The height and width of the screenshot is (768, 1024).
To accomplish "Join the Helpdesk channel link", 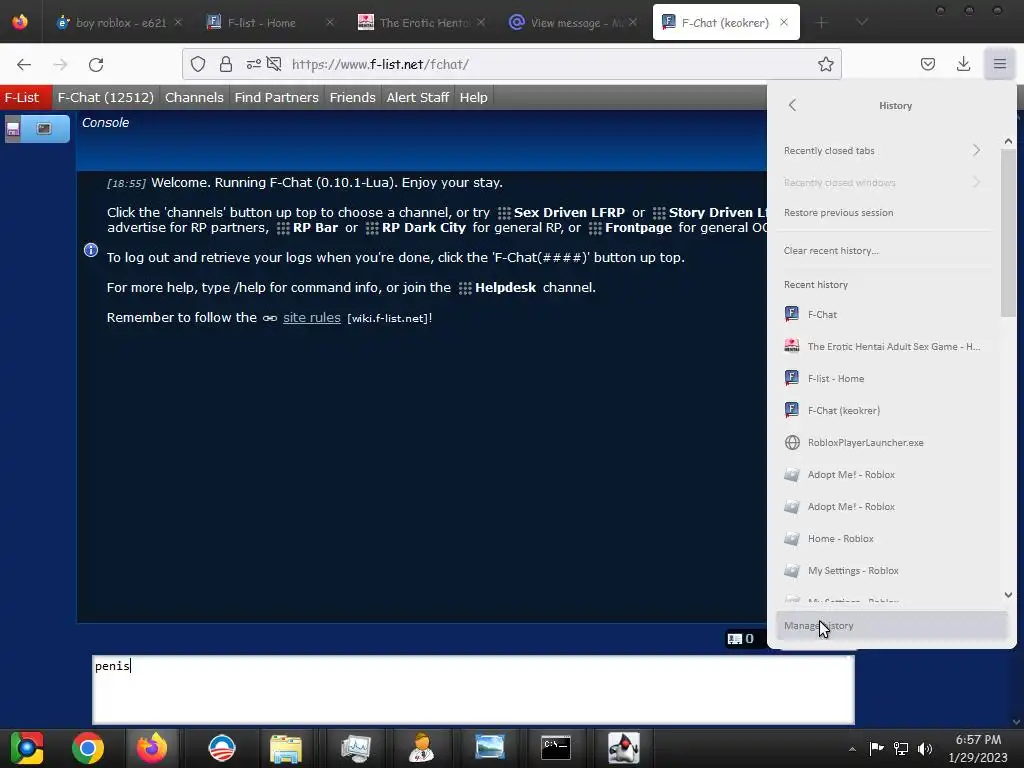I will 498,288.
